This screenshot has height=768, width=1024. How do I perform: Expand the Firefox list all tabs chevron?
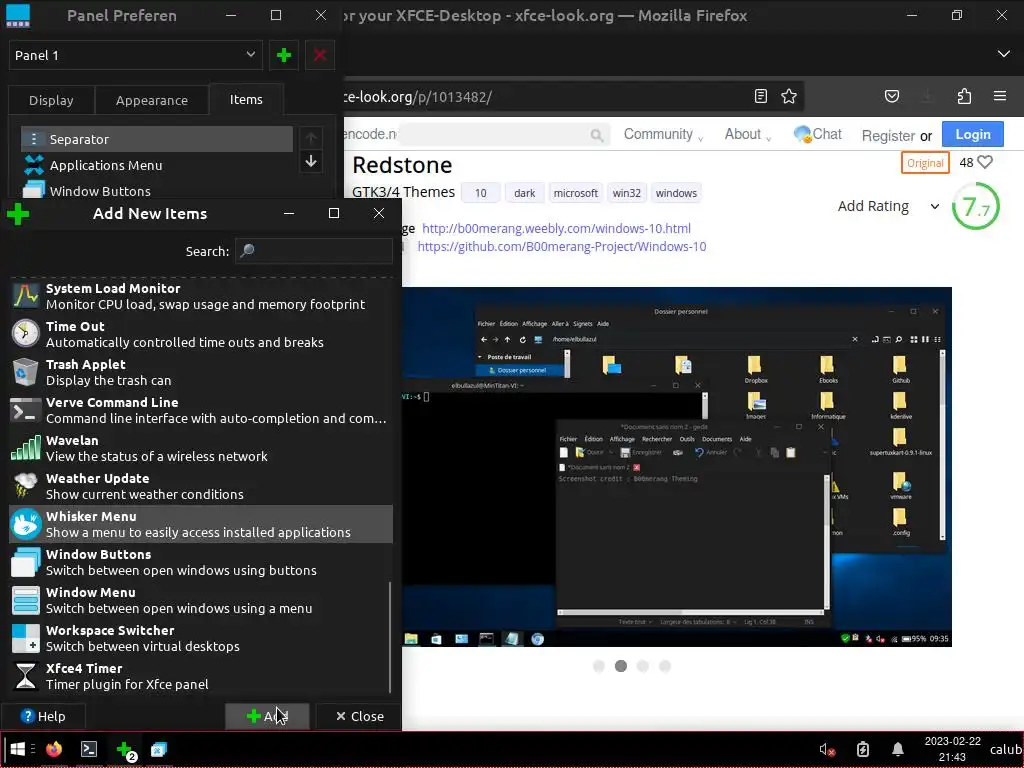point(1004,54)
